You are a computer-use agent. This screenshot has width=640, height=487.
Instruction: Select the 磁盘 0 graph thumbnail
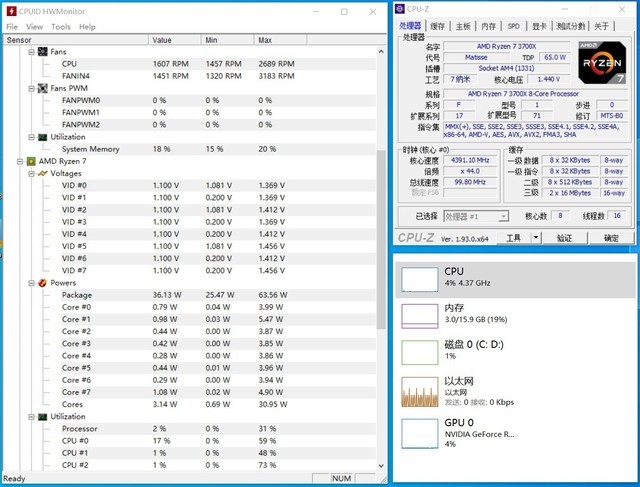[x=420, y=352]
